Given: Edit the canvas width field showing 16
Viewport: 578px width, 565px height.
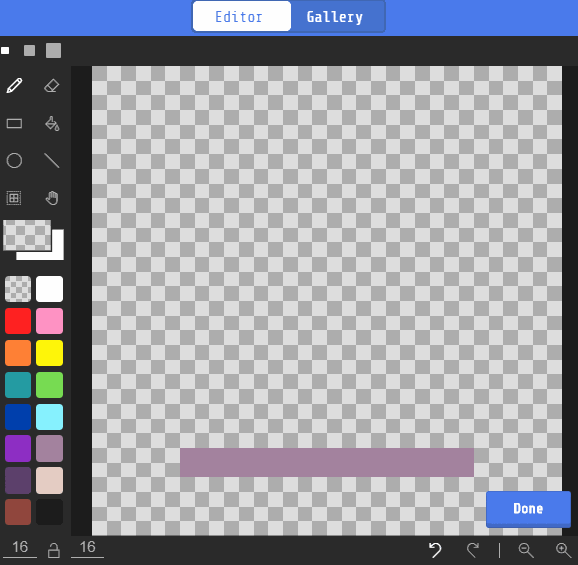Looking at the screenshot, I should (x=20, y=547).
